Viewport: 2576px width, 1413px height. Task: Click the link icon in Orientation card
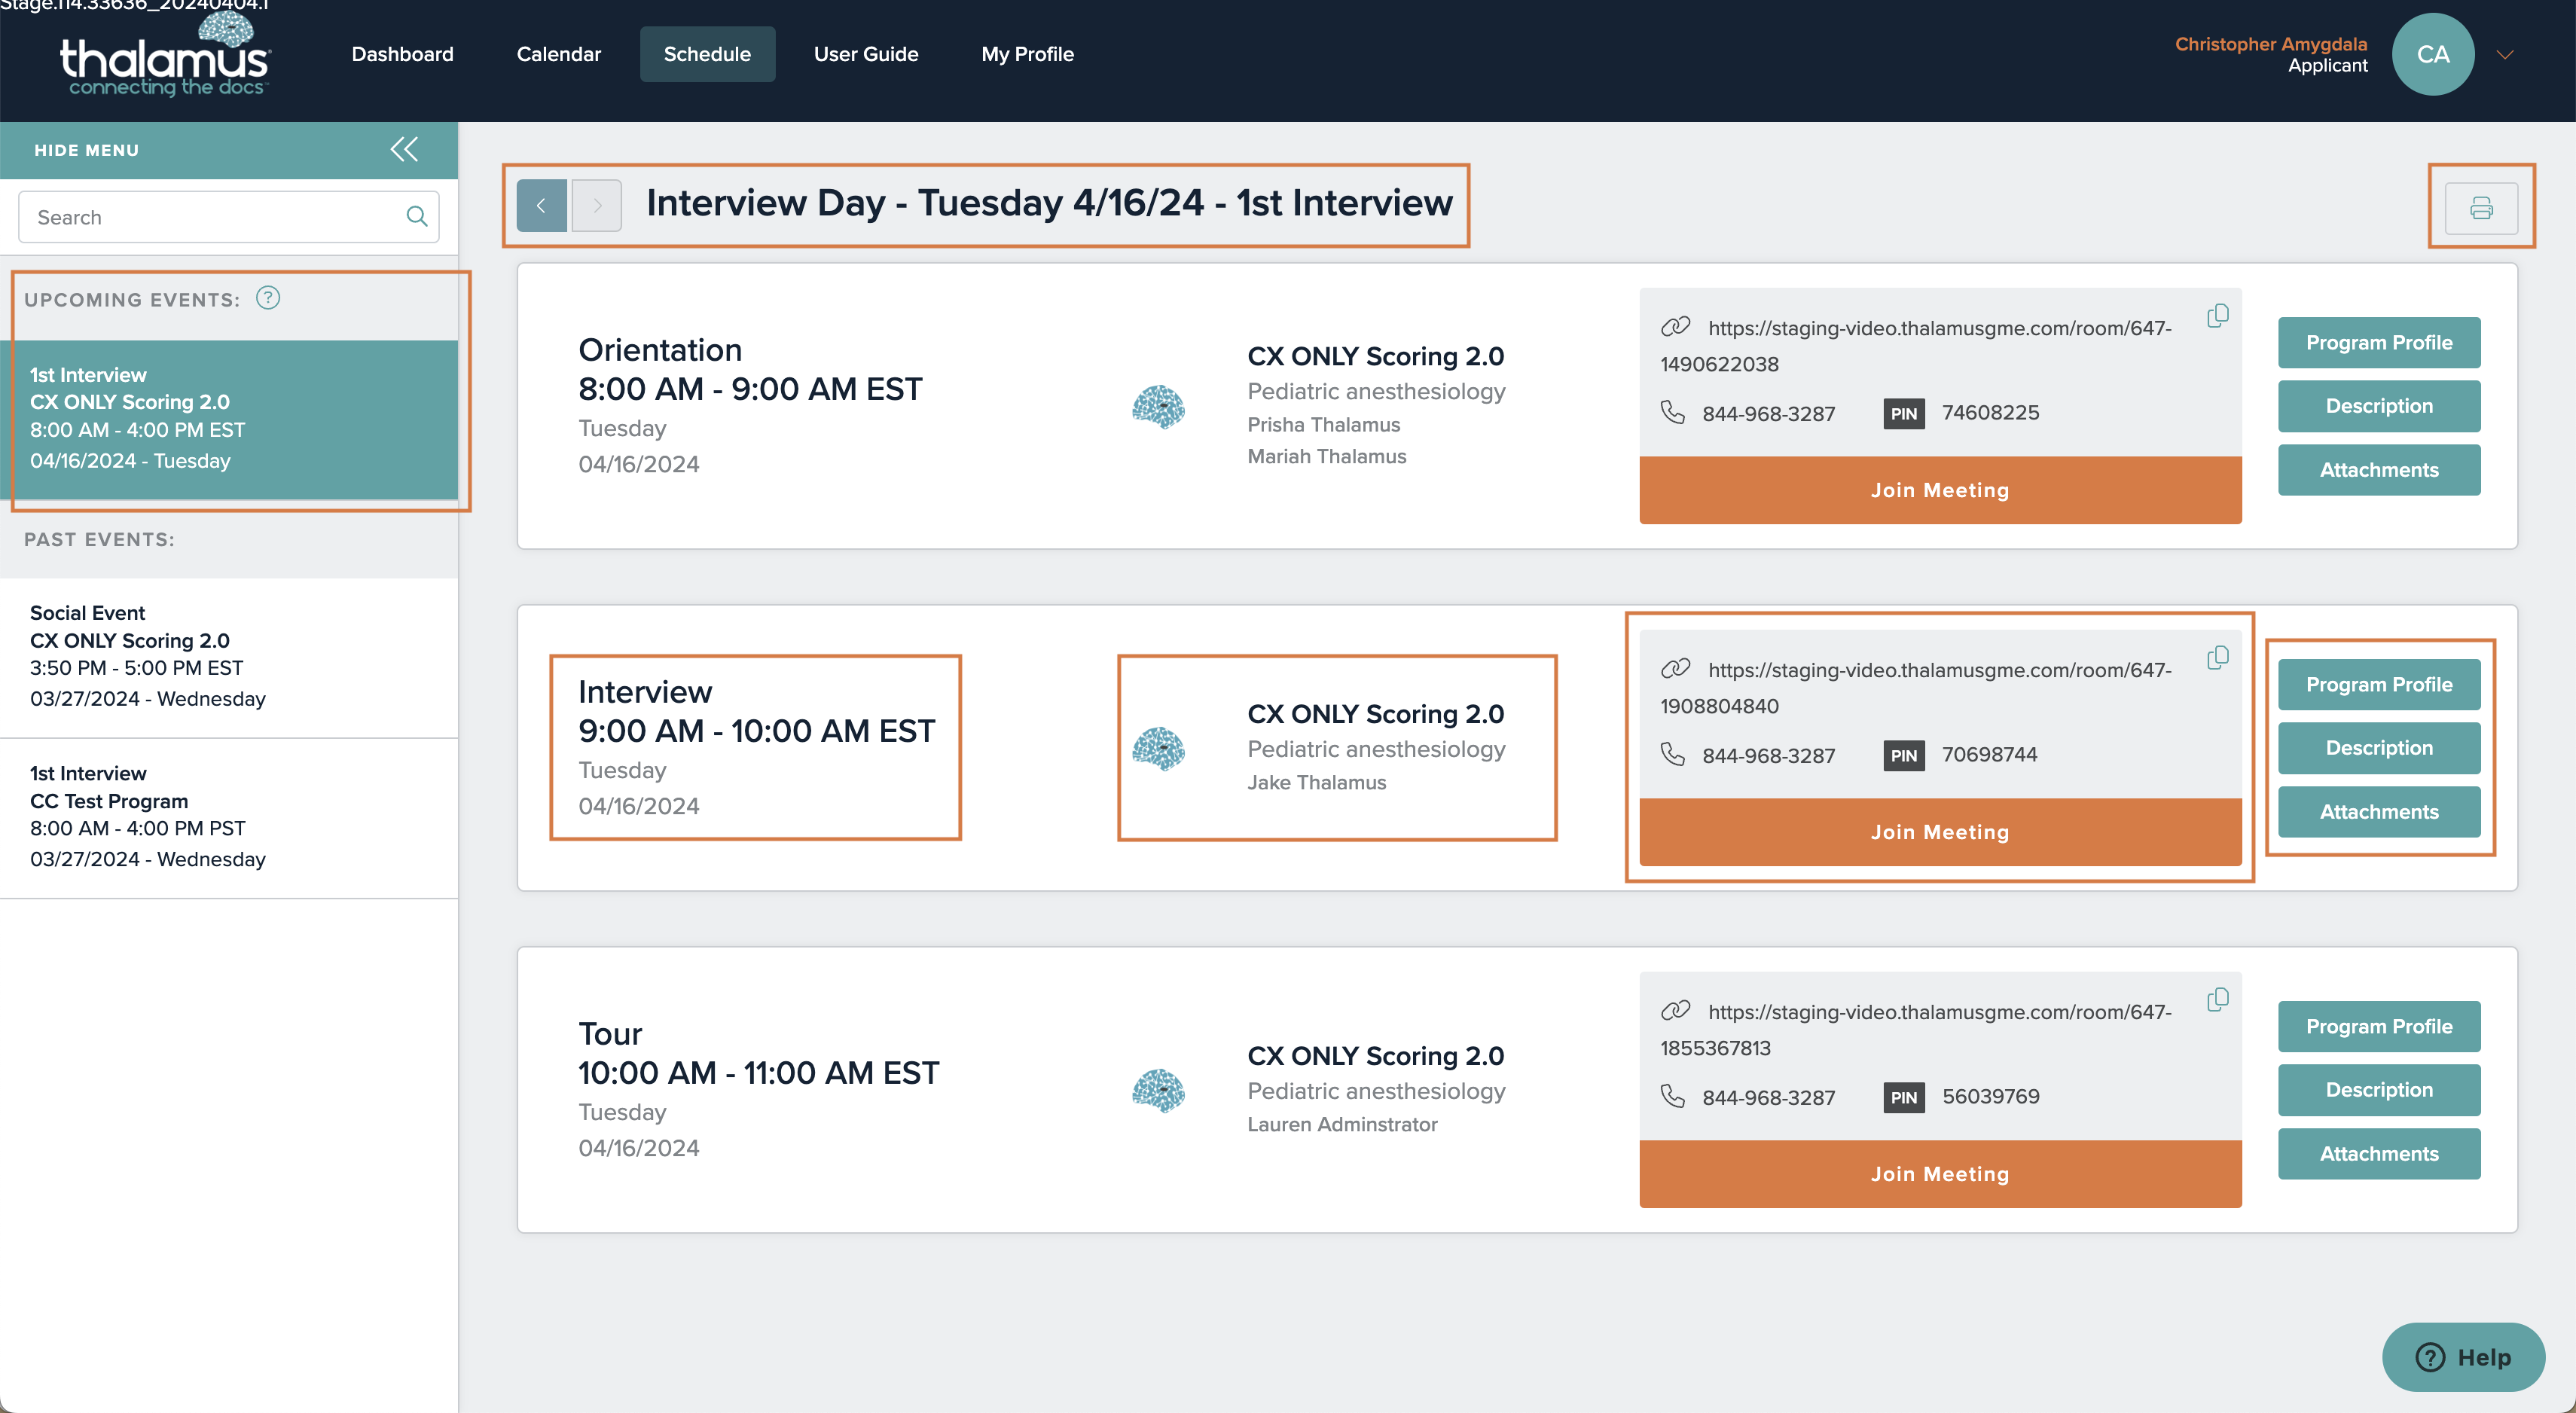click(1675, 327)
